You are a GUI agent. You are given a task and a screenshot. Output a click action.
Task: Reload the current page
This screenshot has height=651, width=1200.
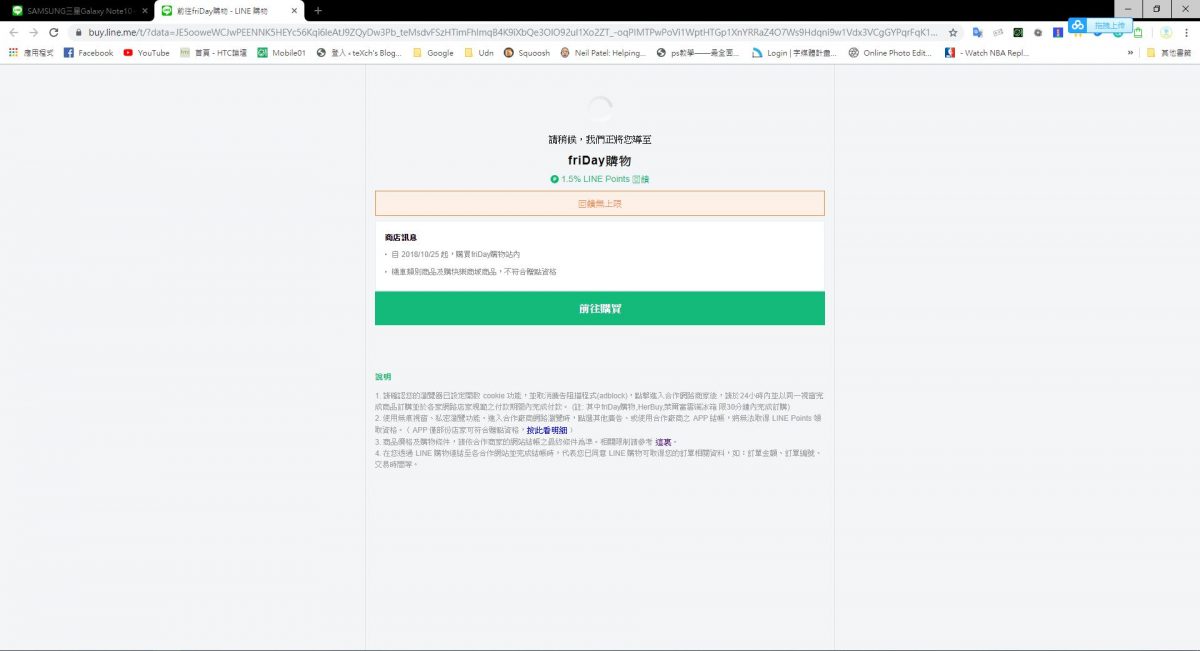point(54,32)
